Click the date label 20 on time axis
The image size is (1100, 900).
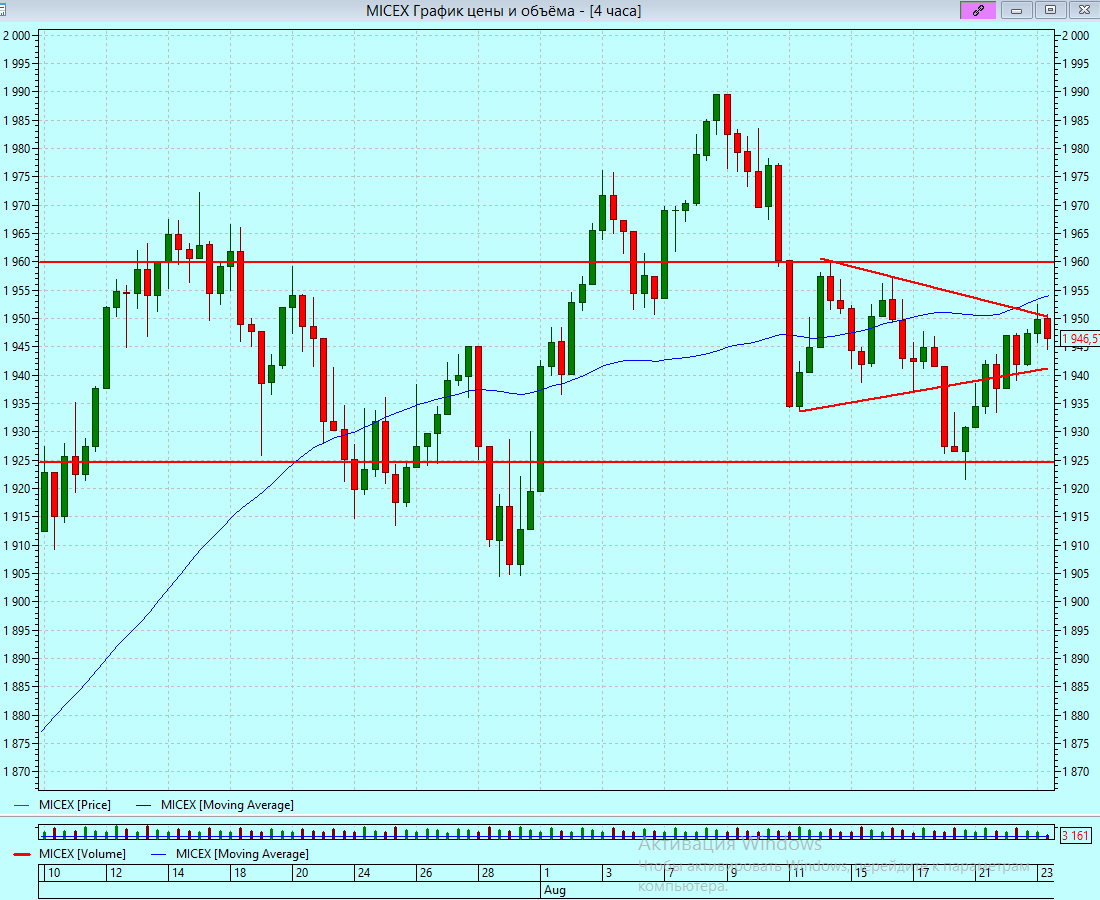[x=302, y=873]
